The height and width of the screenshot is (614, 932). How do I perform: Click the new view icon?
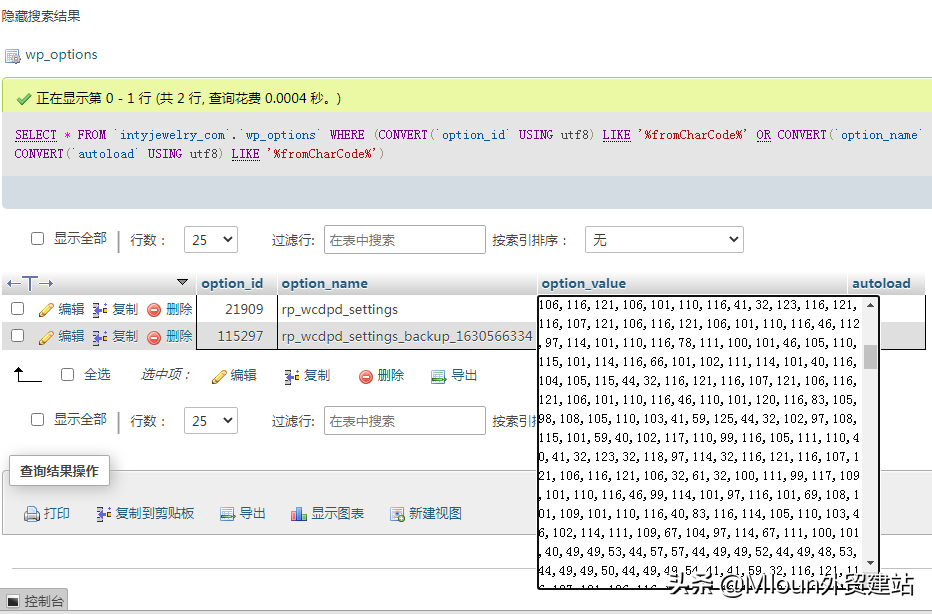coord(397,514)
